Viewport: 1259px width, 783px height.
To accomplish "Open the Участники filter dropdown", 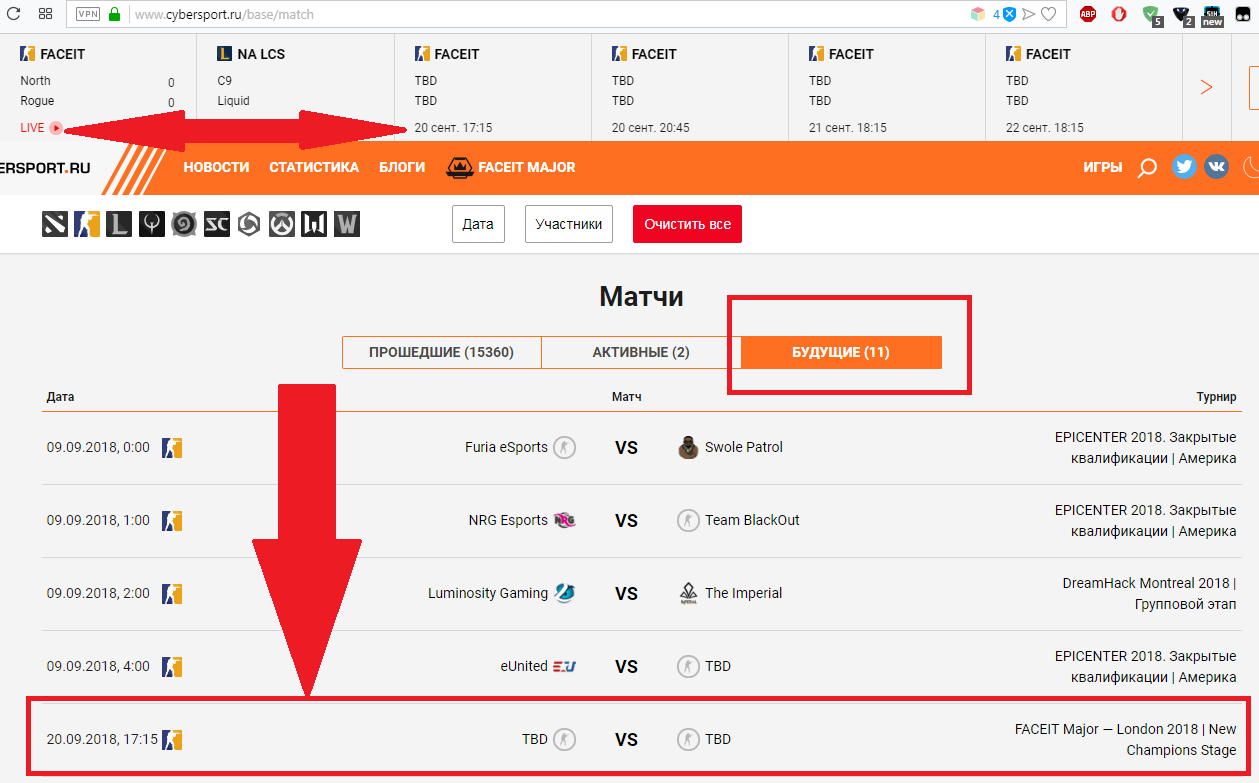I will [569, 224].
